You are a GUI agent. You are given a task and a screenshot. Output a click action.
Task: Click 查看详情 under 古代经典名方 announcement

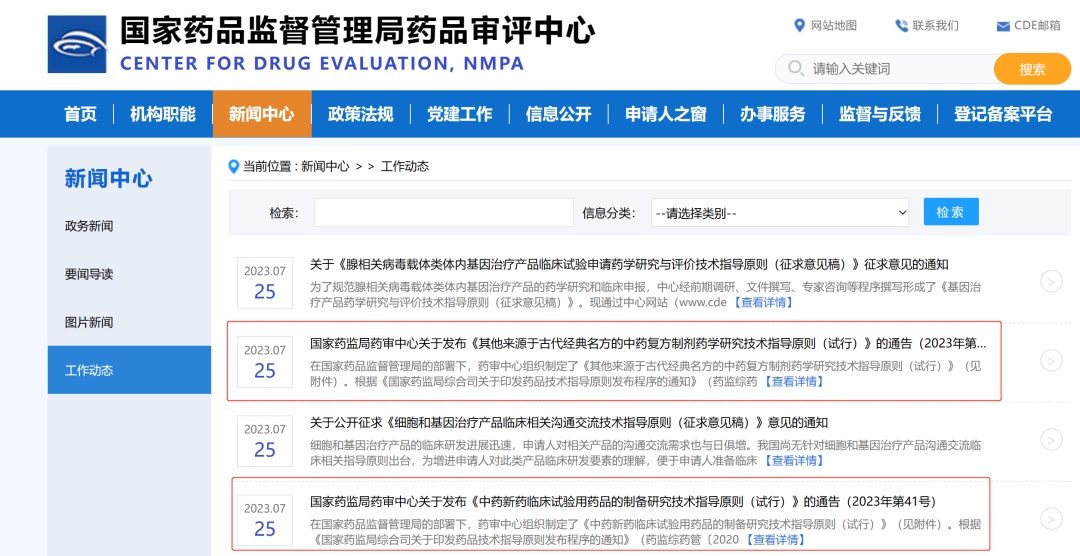[793, 382]
